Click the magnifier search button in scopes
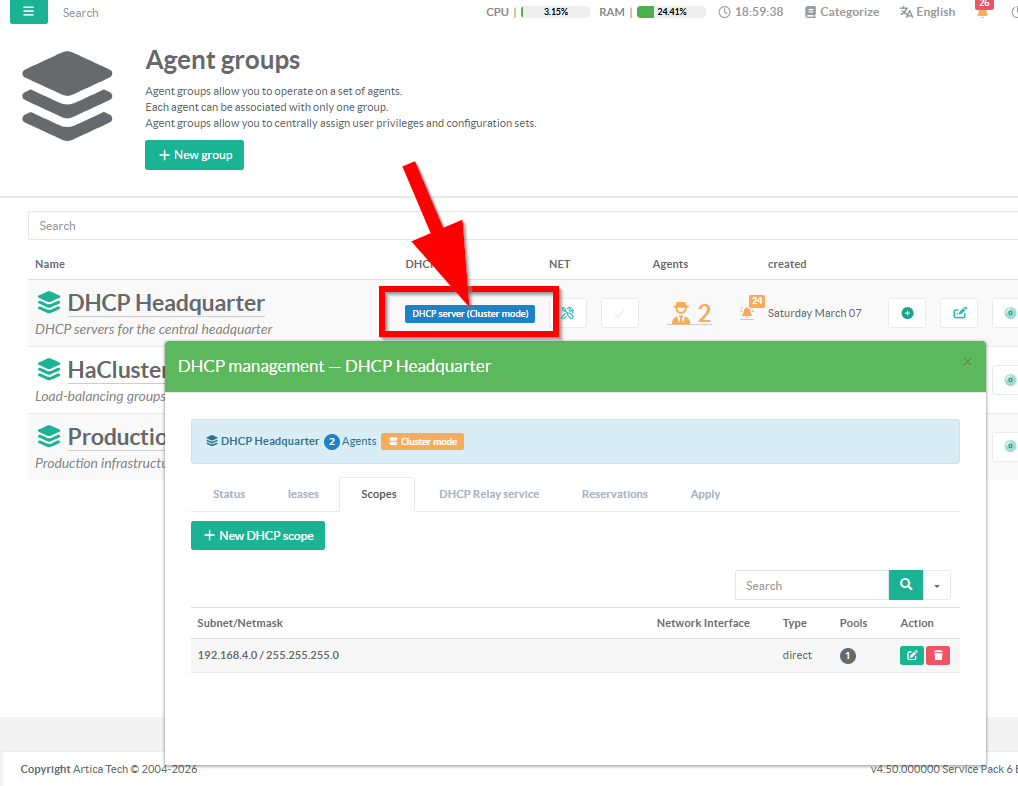The width and height of the screenshot is (1018, 786). [905, 585]
